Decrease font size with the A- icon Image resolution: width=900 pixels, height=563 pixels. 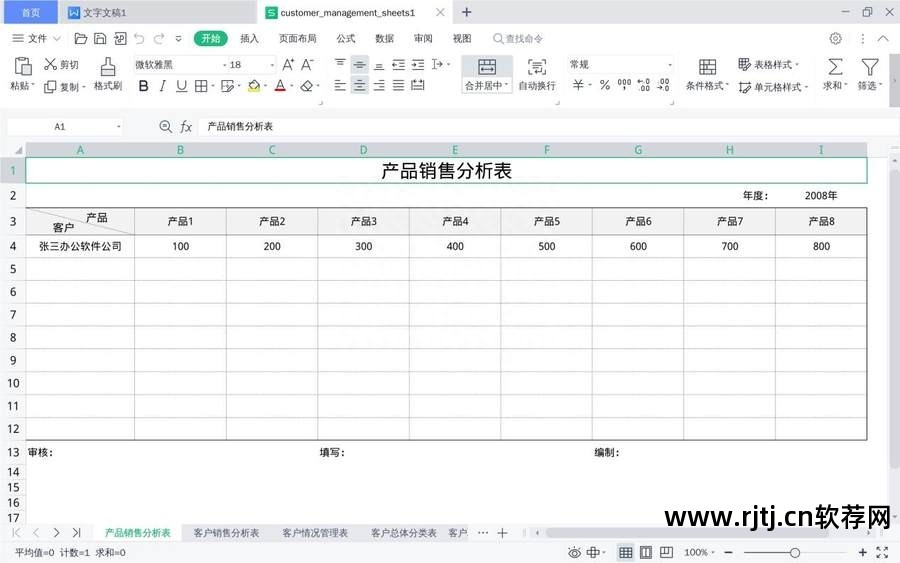308,64
